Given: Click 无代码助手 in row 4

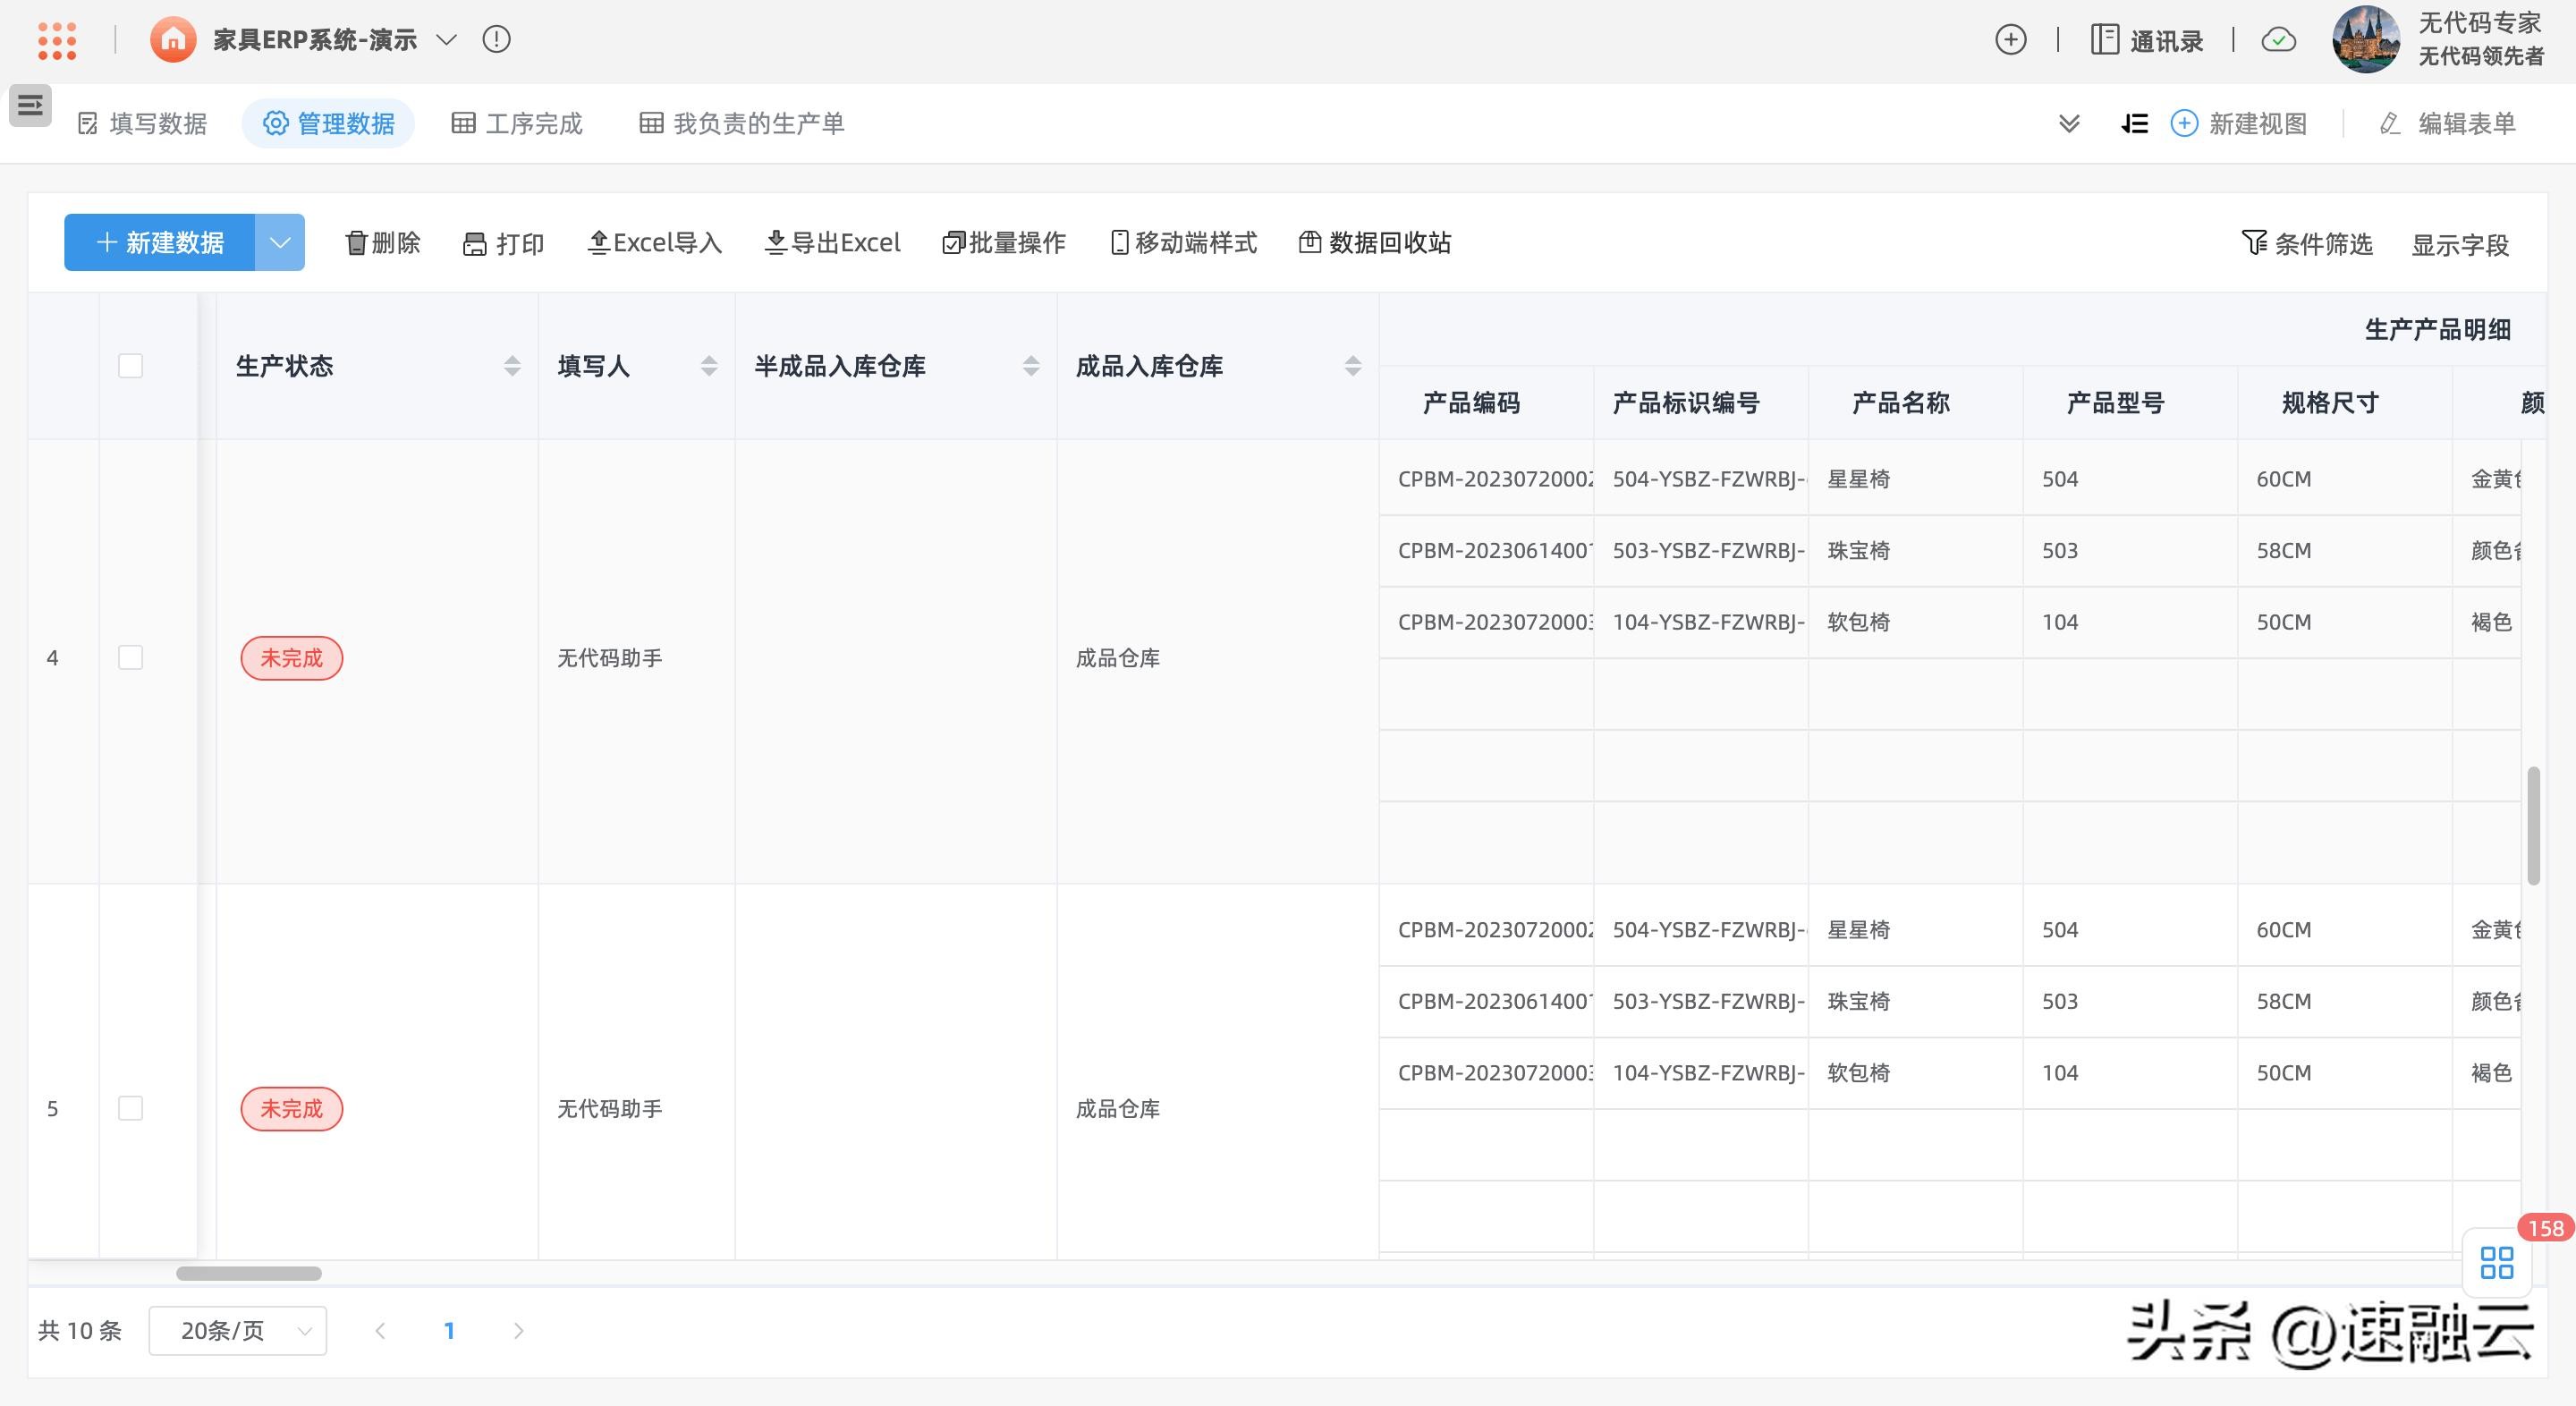Looking at the screenshot, I should tap(610, 658).
